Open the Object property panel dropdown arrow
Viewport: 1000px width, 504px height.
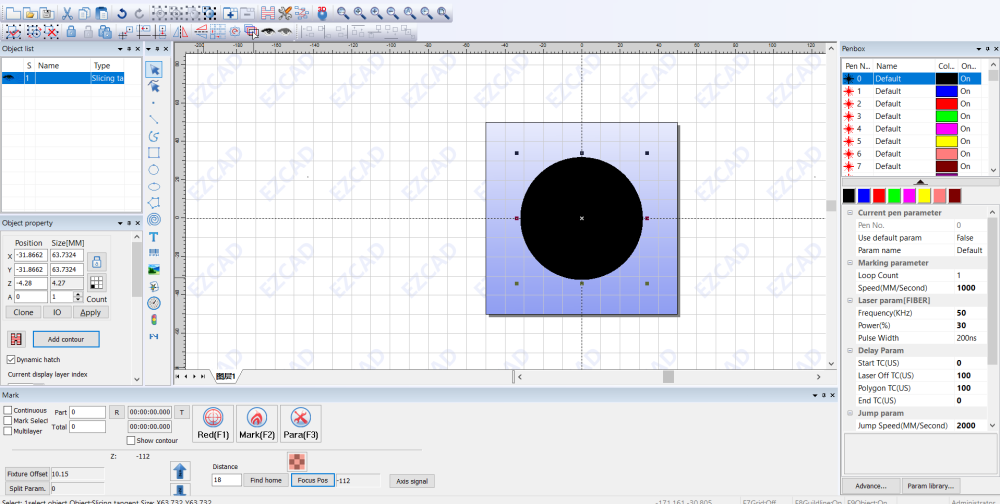[120, 223]
